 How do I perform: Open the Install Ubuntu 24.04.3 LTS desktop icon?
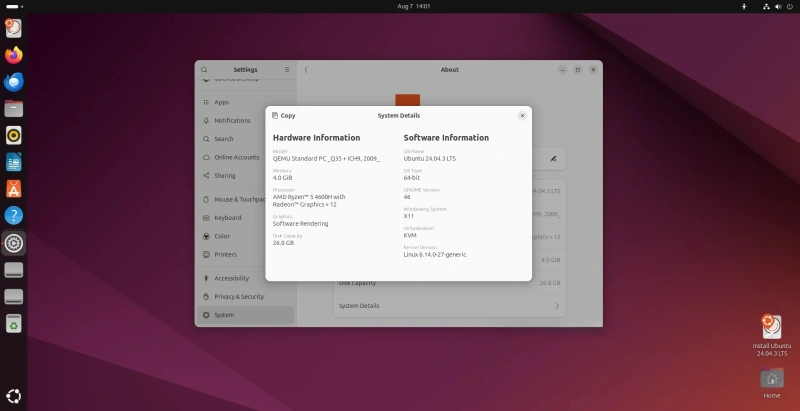pyautogui.click(x=771, y=336)
